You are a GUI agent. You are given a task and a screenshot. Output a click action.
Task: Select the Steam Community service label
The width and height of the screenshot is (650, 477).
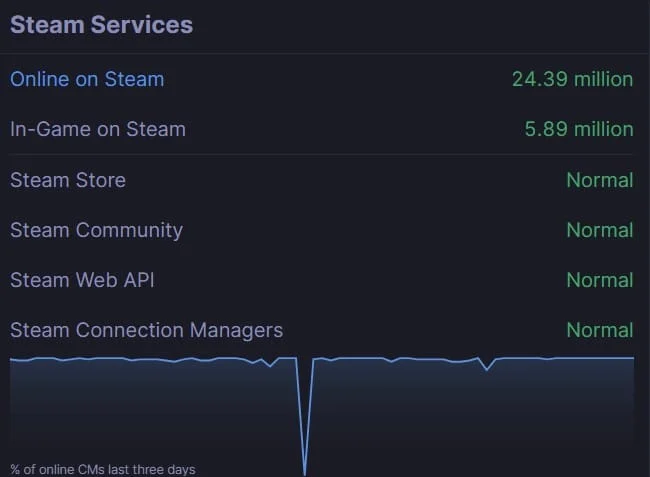coord(96,230)
